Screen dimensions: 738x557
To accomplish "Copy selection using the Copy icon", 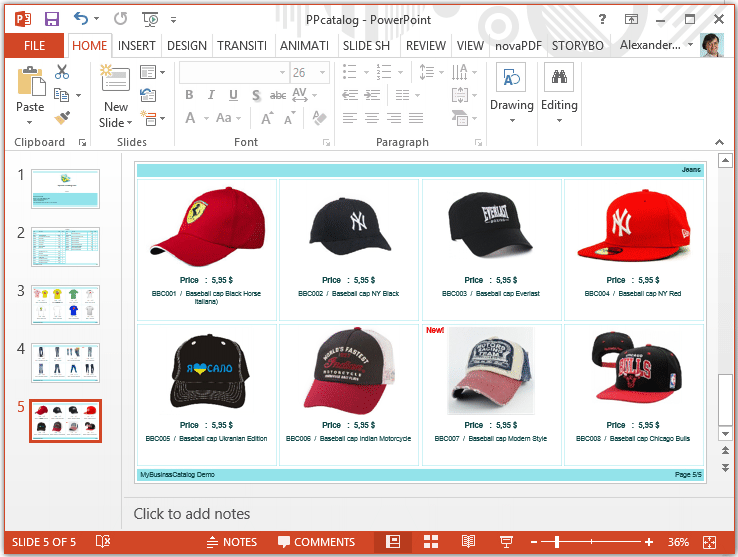I will (x=61, y=95).
